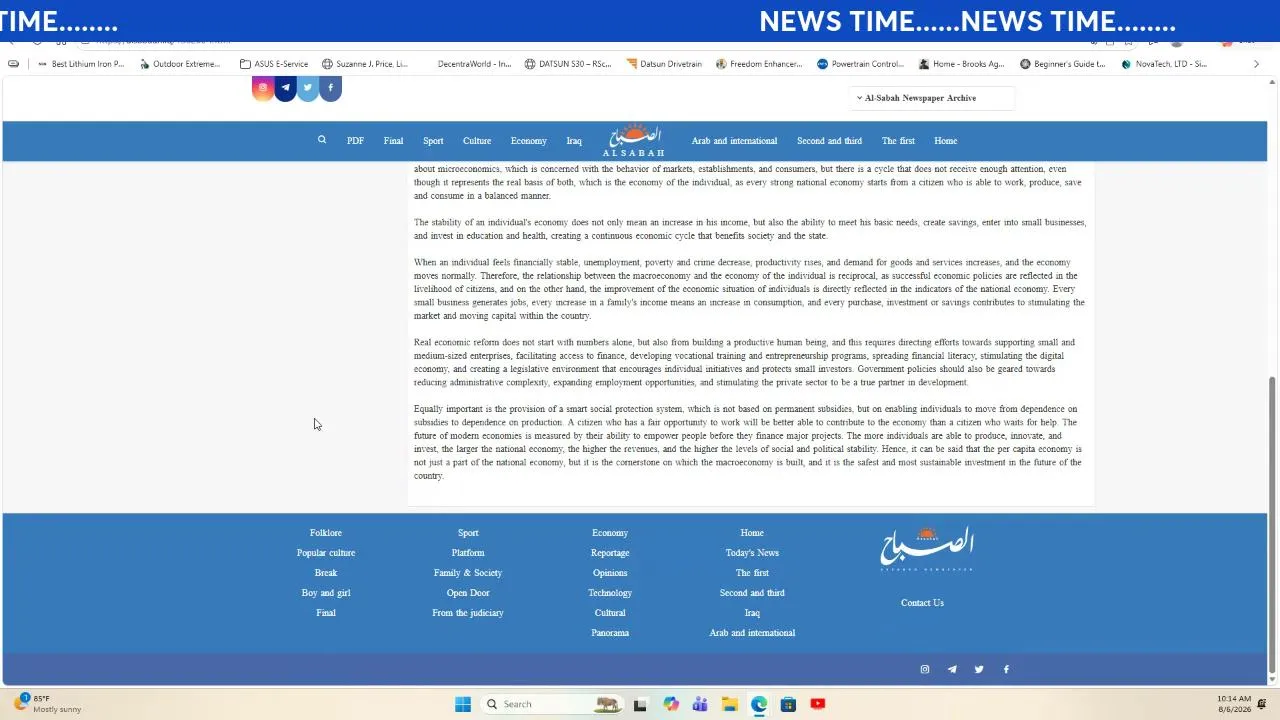
Task: Open the Sport section in the navigation bar
Action: click(x=433, y=141)
